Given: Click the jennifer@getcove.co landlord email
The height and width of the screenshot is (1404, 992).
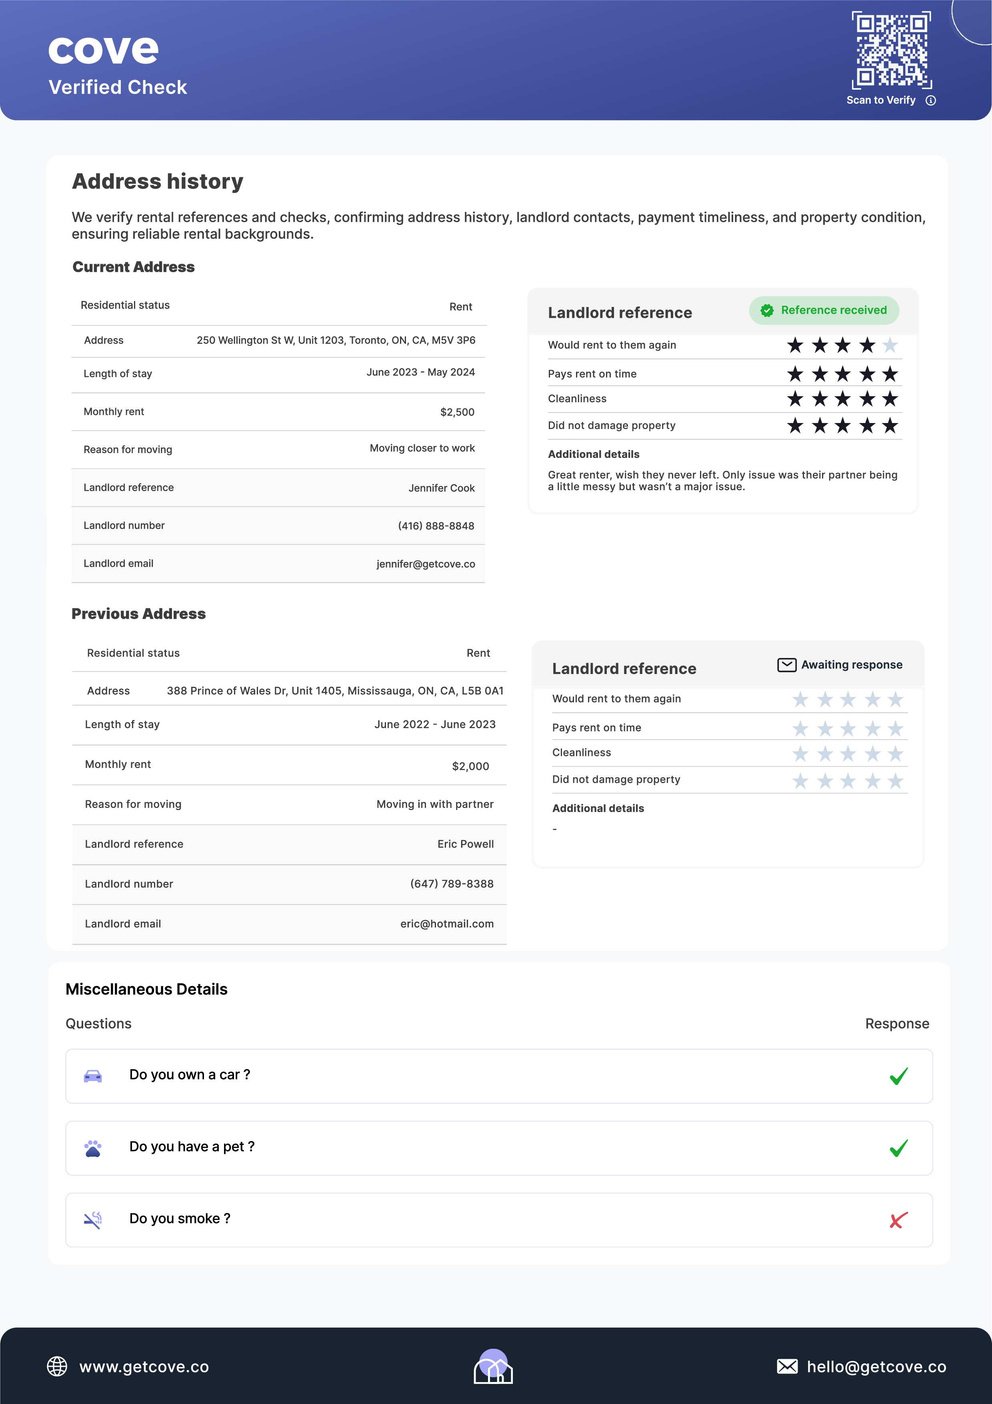Looking at the screenshot, I should (425, 564).
